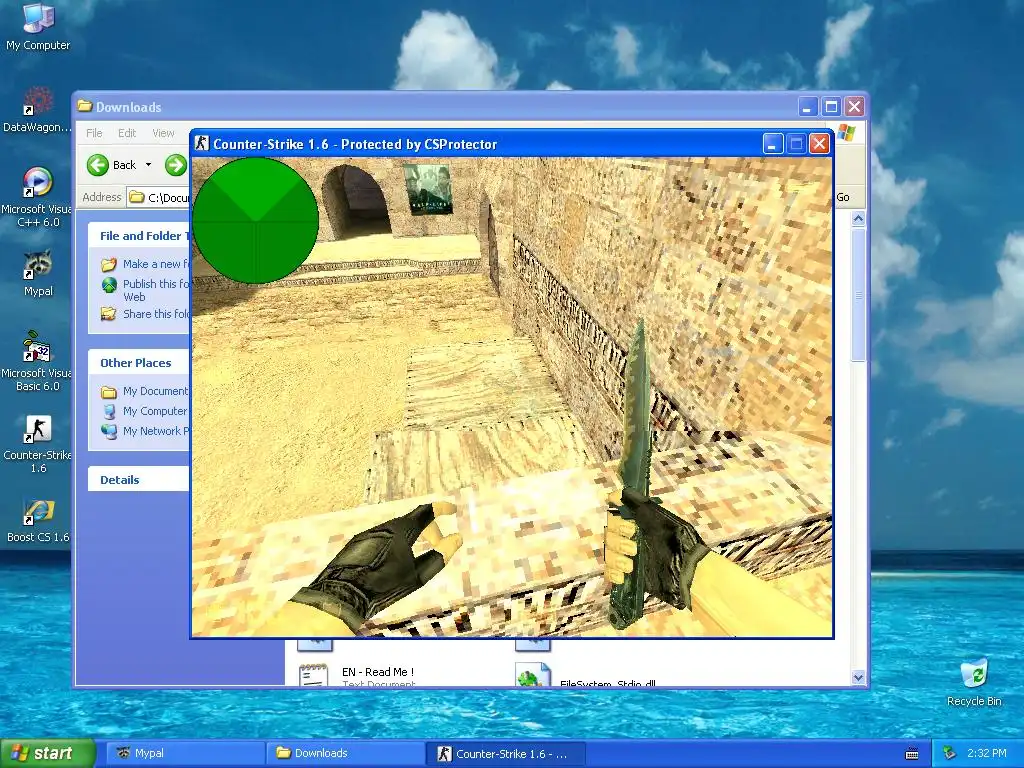Open the Edit menu in Downloads window

pos(127,133)
